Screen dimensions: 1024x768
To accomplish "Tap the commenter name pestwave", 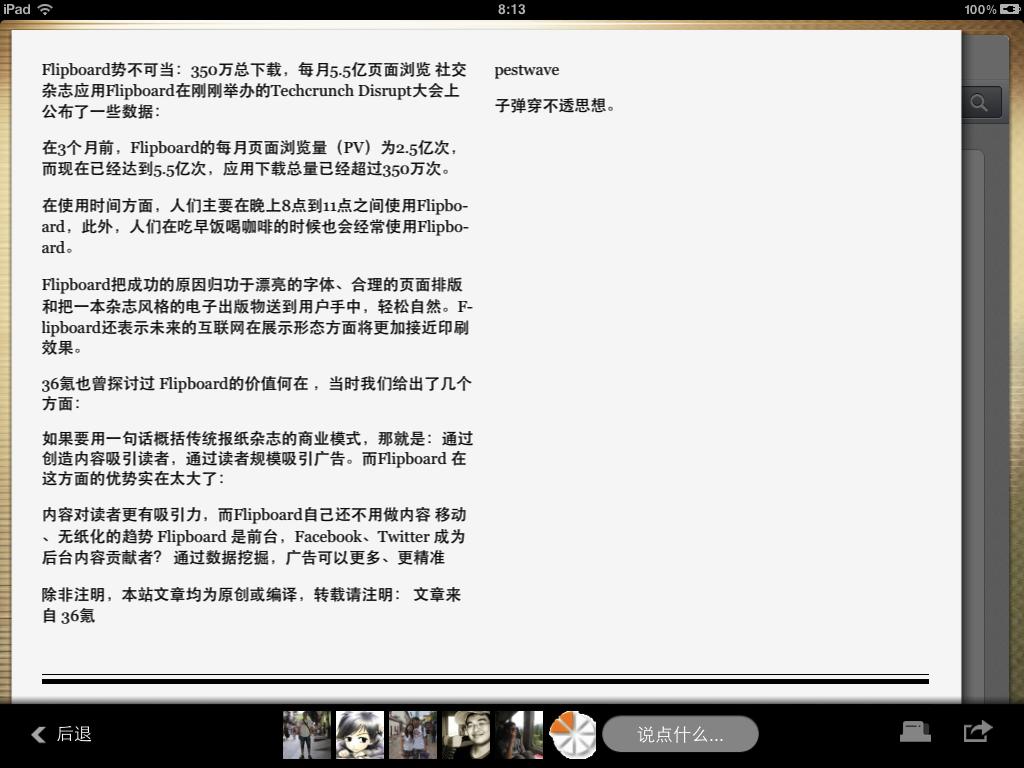I will tap(526, 70).
